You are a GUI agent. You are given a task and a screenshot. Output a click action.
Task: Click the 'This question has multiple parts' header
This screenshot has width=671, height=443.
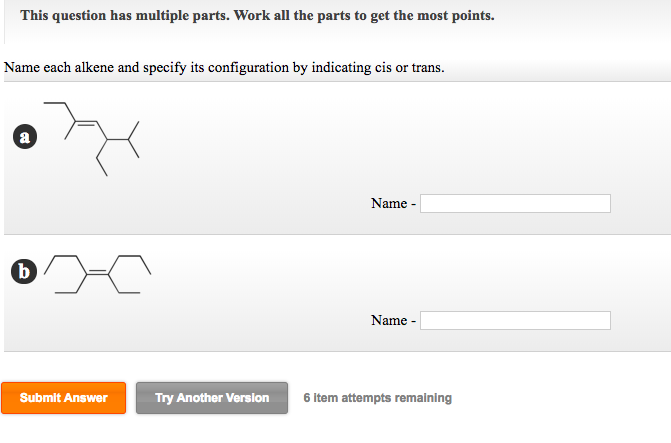(257, 16)
